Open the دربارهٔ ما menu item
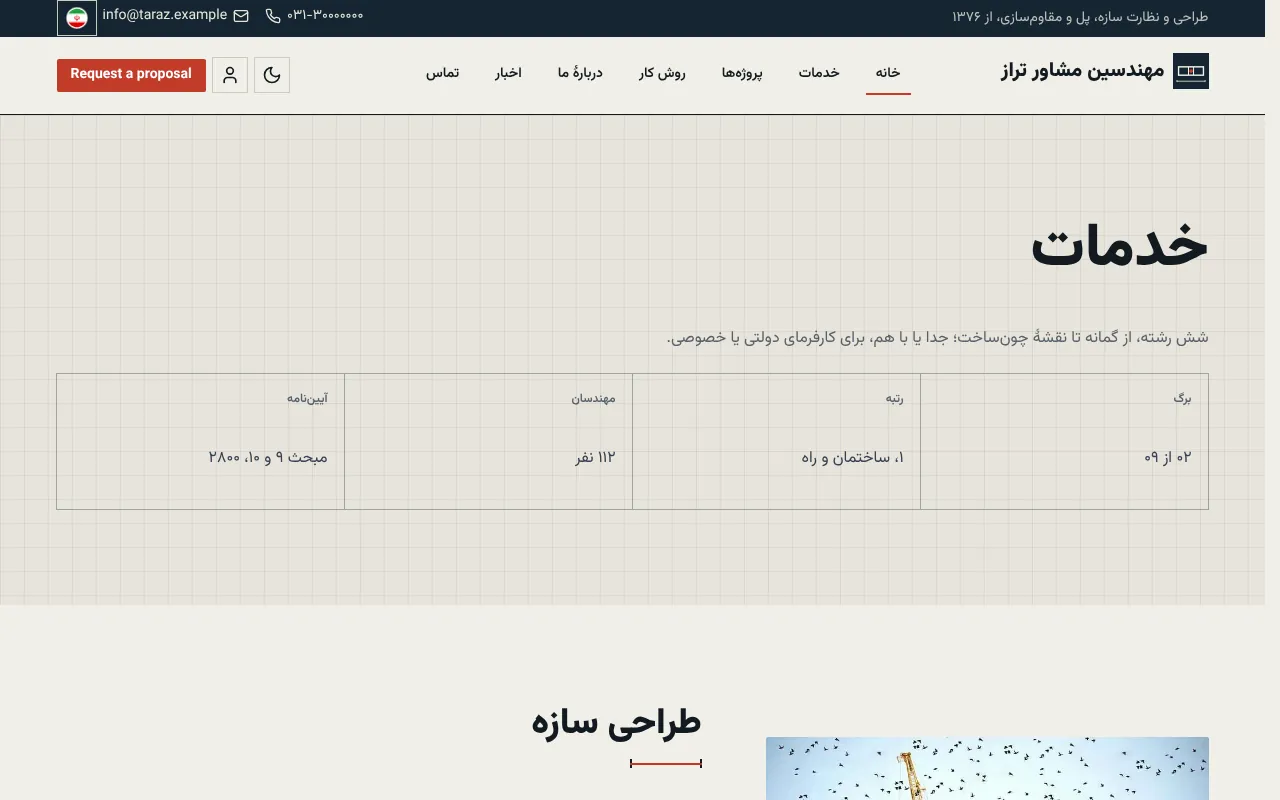Viewport: 1280px width, 800px height. [x=580, y=73]
